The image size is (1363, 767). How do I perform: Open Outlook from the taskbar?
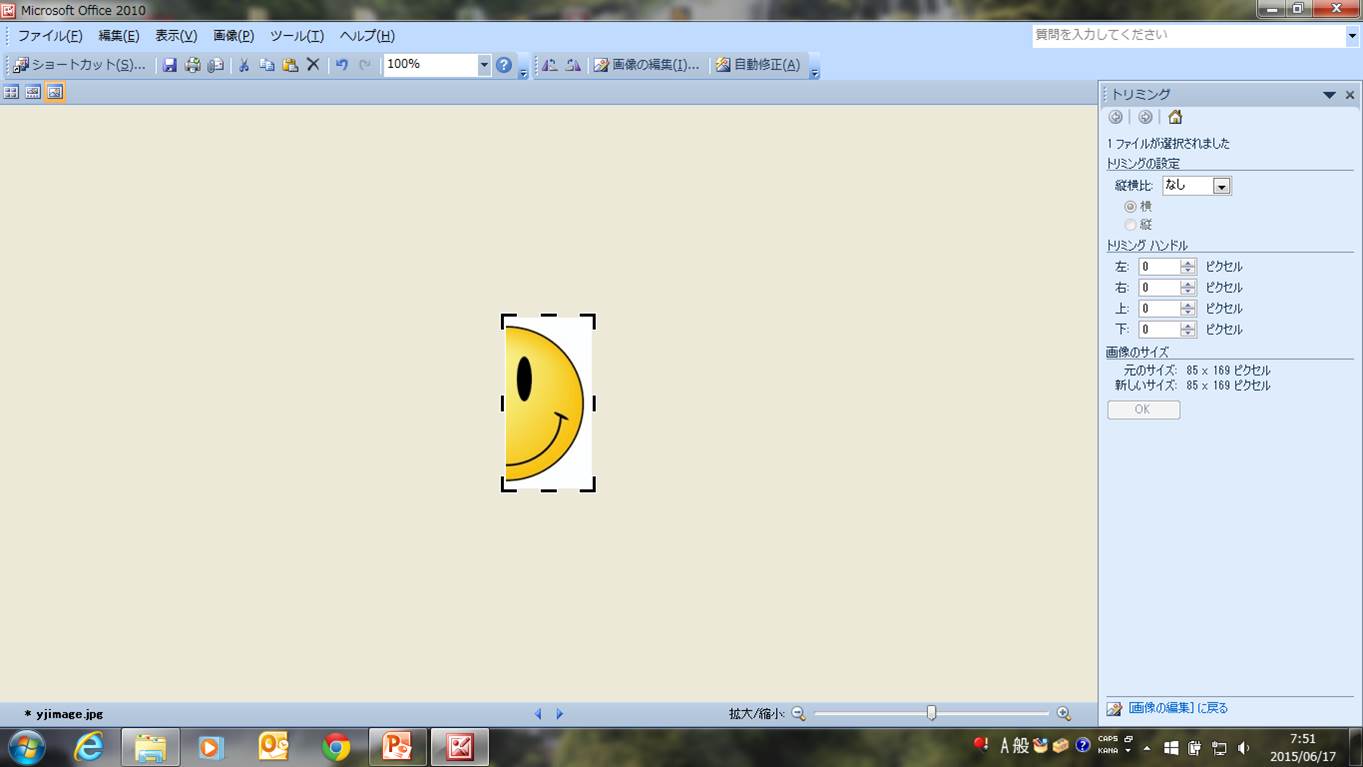[x=273, y=747]
